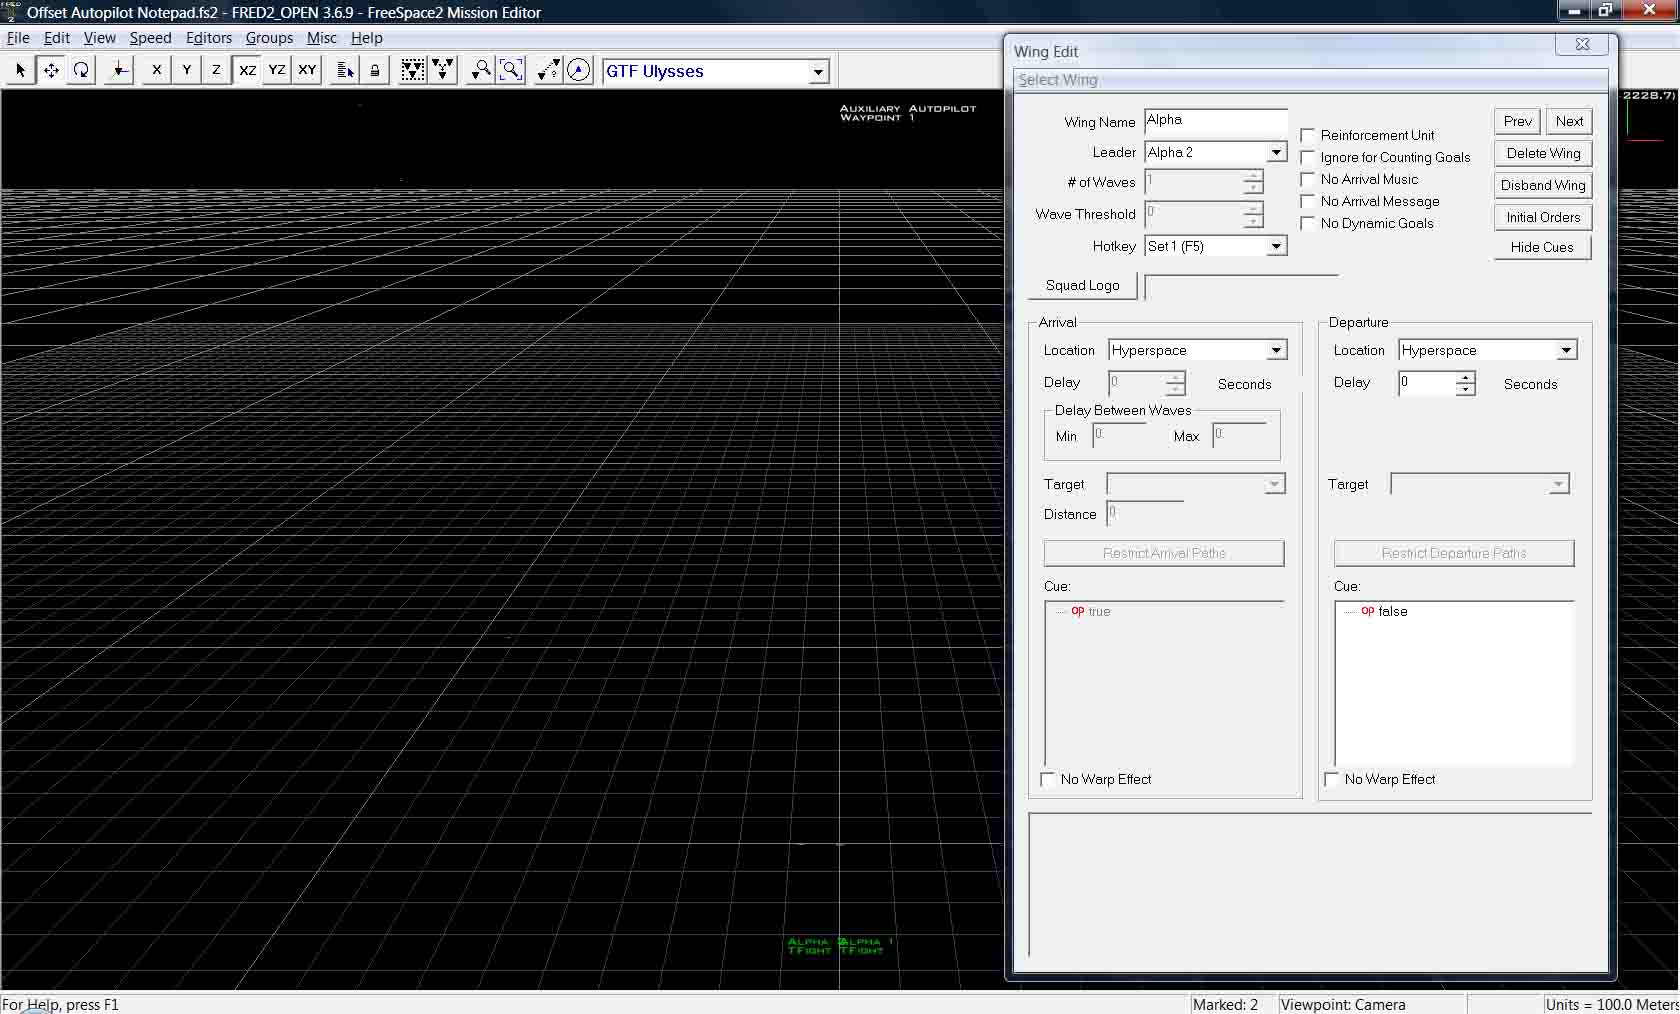The height and width of the screenshot is (1014, 1680).
Task: Click the form wing icon
Action: [x=412, y=70]
